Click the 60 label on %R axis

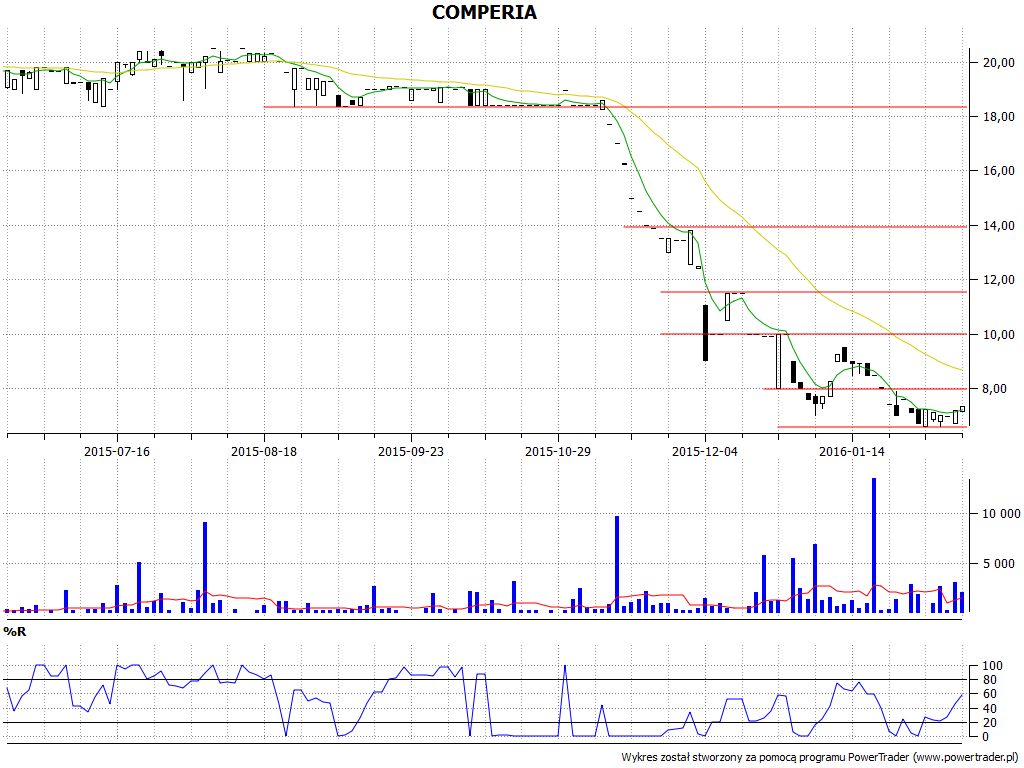(989, 694)
